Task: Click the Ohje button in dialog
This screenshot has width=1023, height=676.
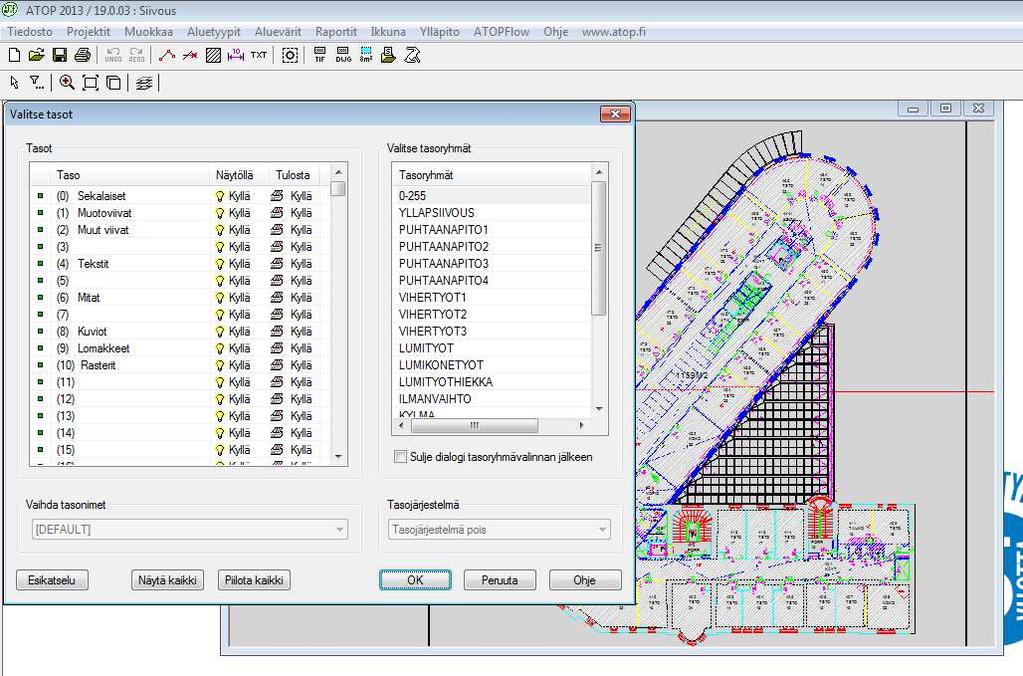Action: (x=585, y=580)
